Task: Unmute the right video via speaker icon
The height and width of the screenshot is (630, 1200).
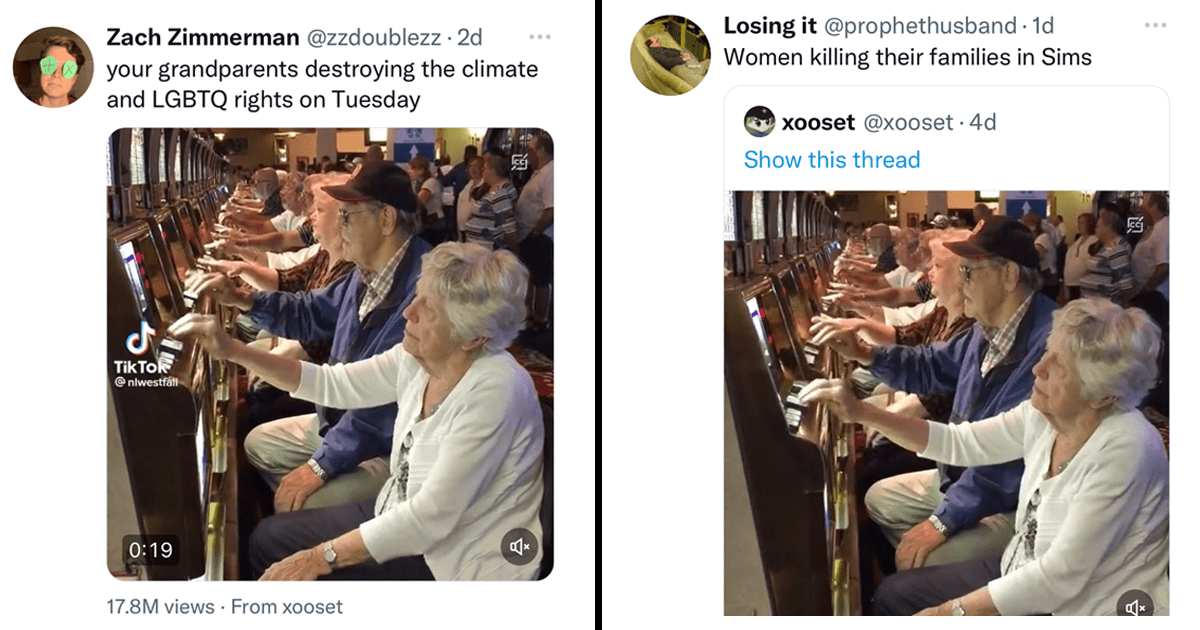Action: (x=1135, y=605)
